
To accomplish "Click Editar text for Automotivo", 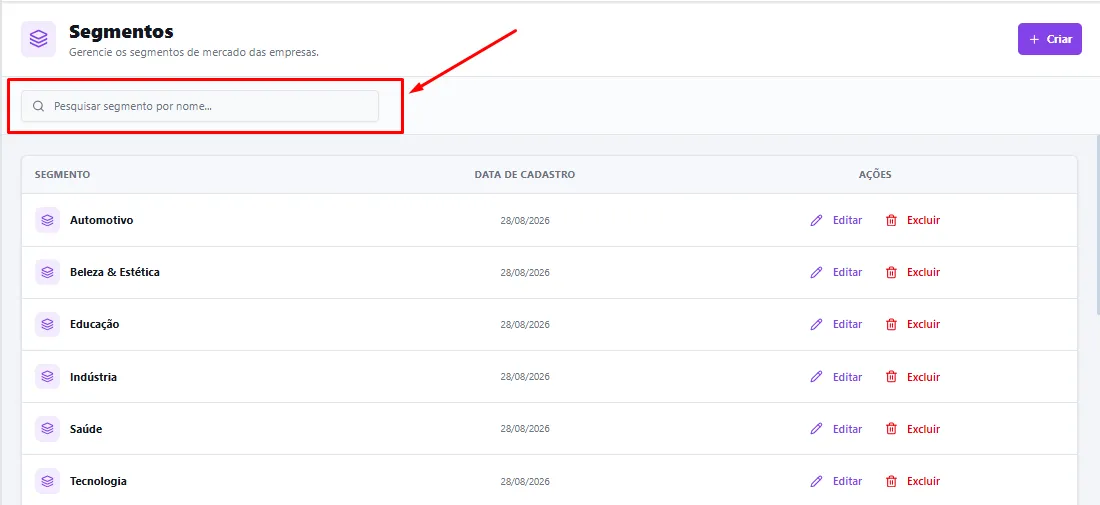I will (x=847, y=220).
